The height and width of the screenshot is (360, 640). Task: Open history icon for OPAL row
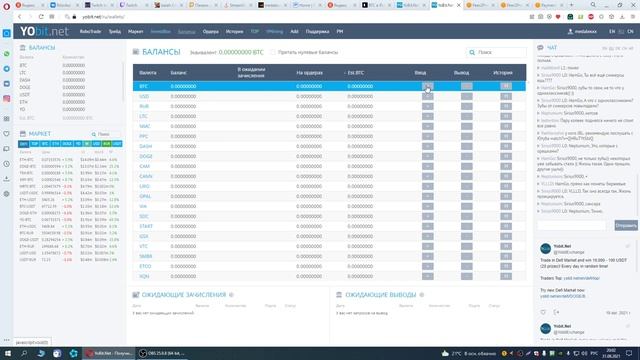(506, 196)
